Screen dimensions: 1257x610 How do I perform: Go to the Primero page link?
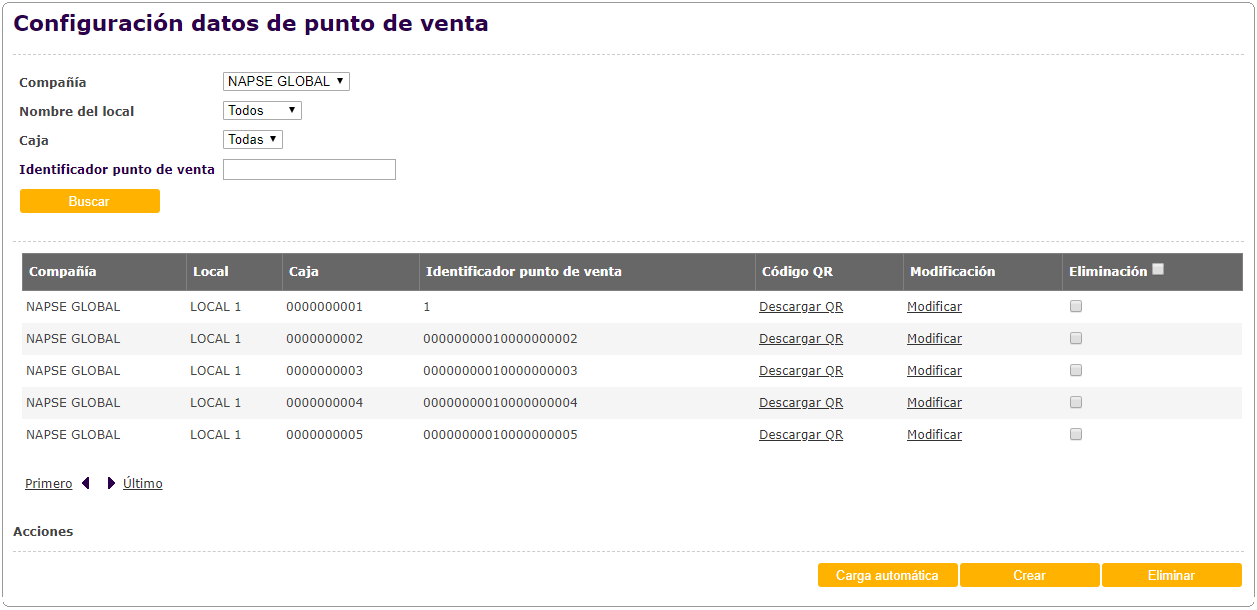[48, 484]
